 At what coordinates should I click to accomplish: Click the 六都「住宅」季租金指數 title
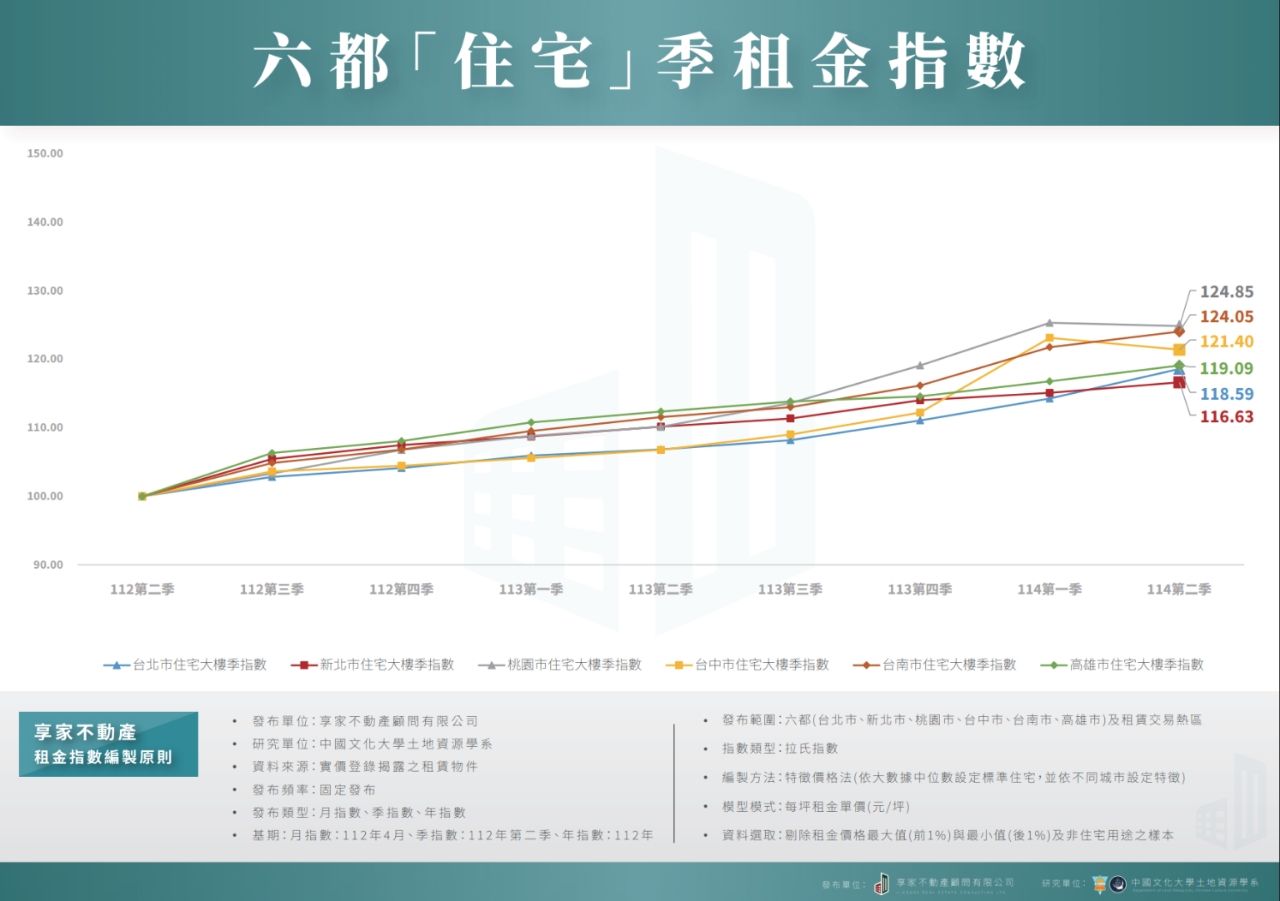(640, 62)
